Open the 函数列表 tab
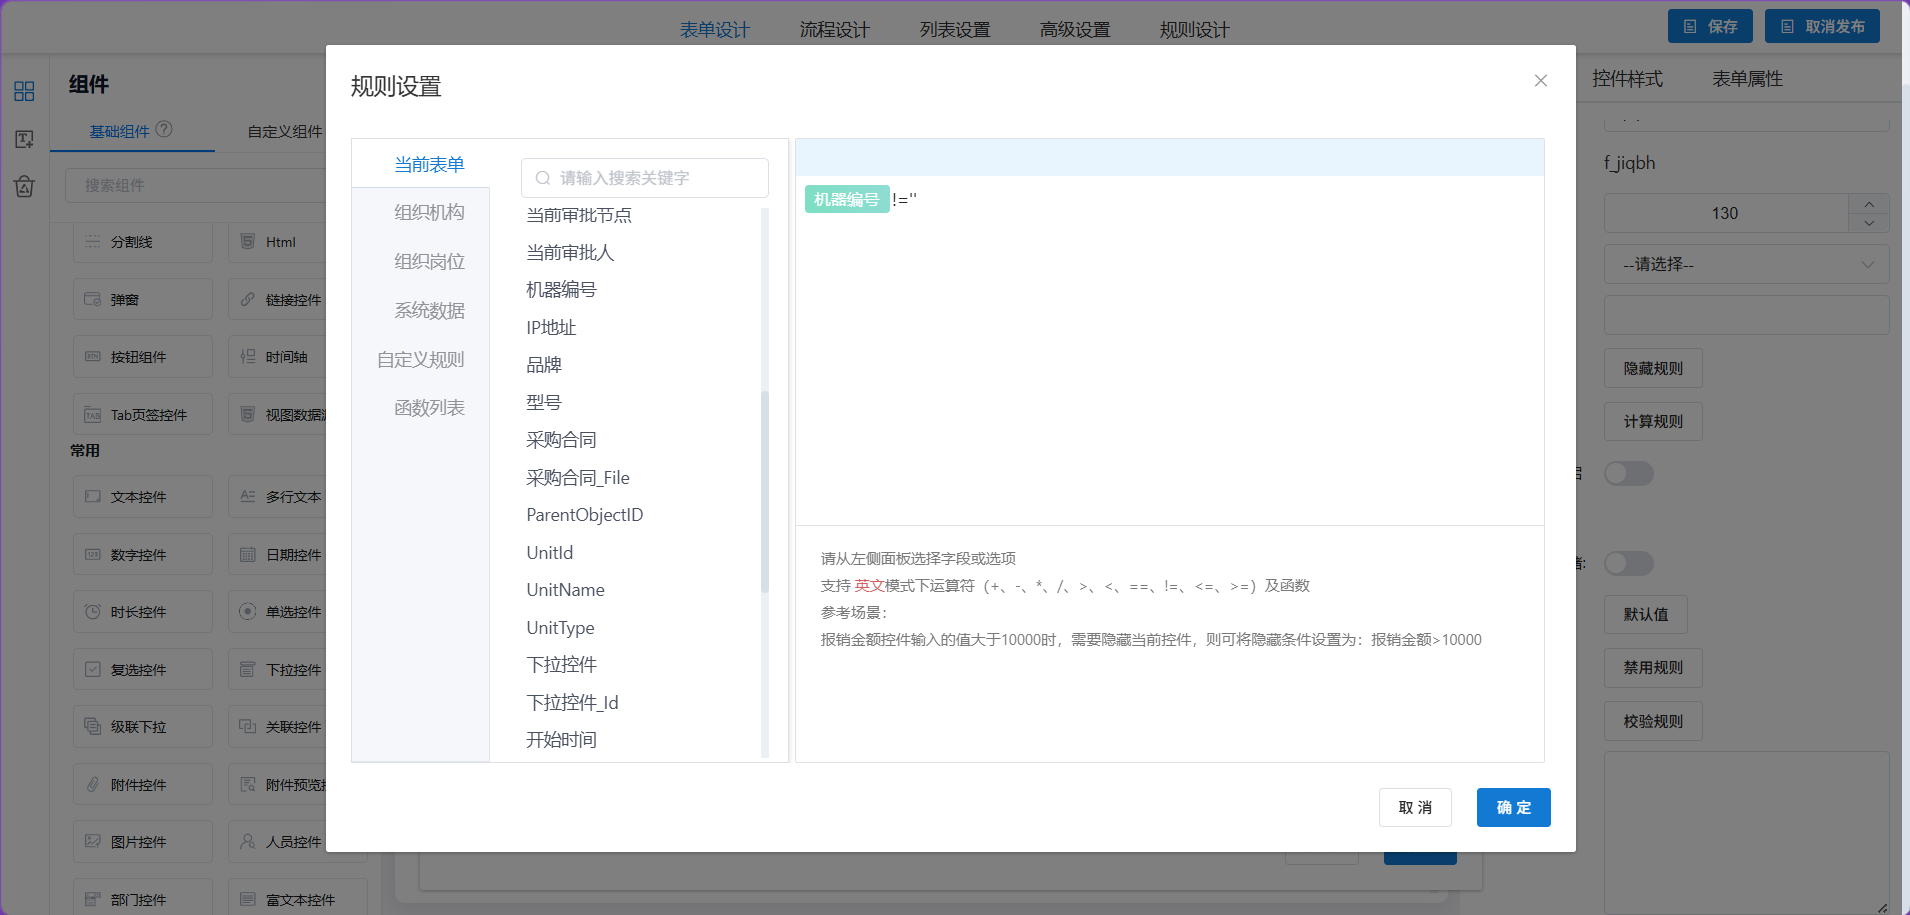 [x=429, y=408]
